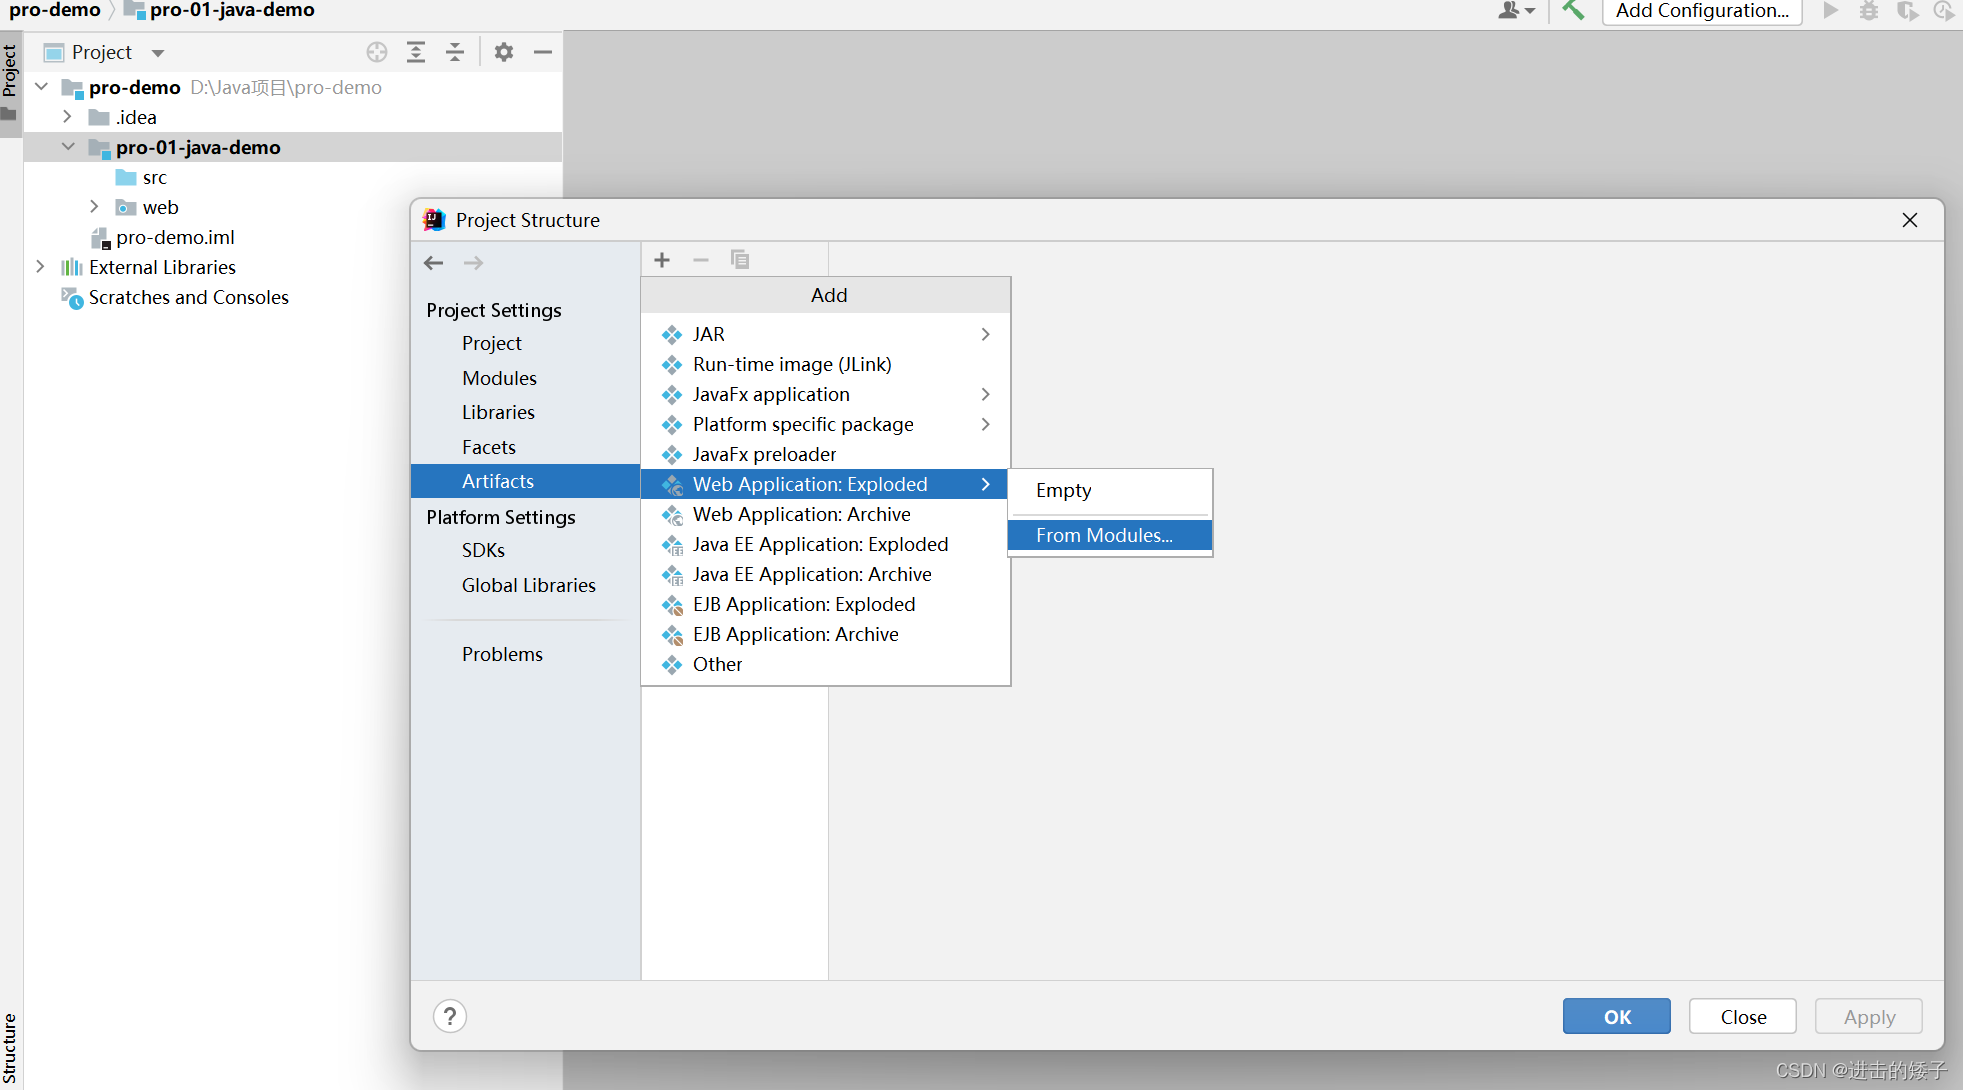Click the Build project hammer icon
The width and height of the screenshot is (1963, 1090).
point(1573,11)
